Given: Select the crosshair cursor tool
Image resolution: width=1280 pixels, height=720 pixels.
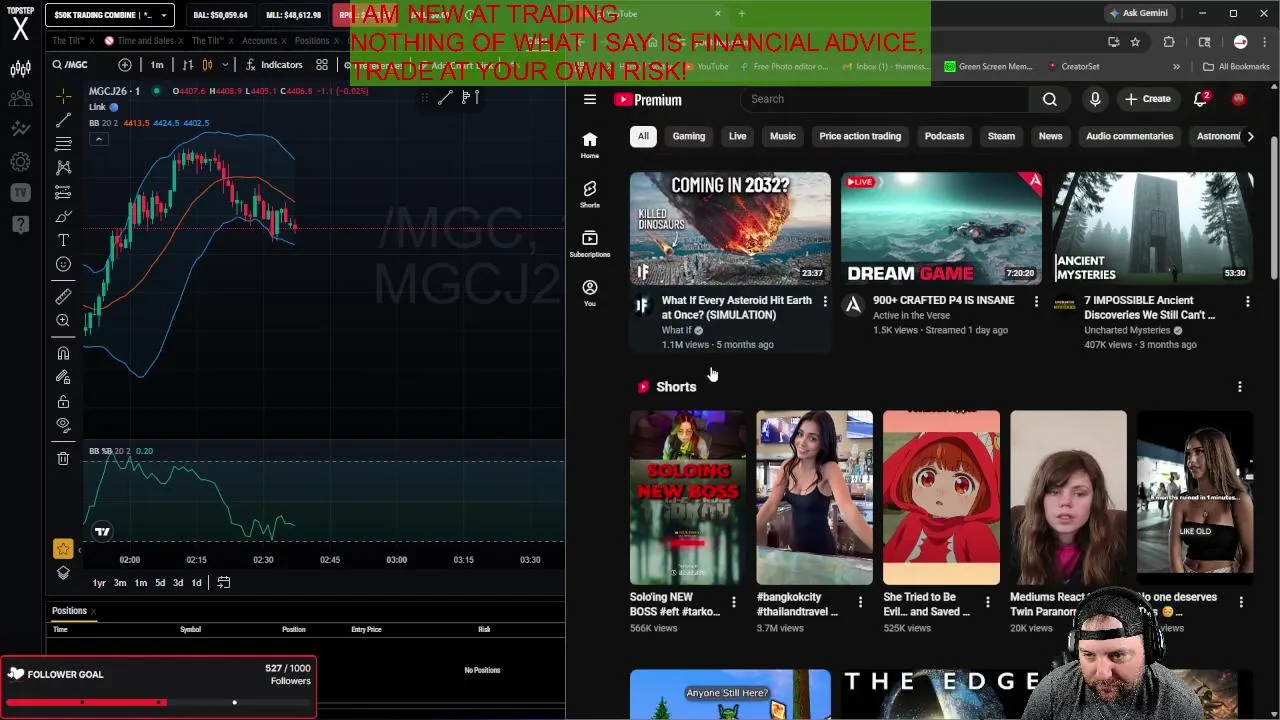Looking at the screenshot, I should pos(63,96).
